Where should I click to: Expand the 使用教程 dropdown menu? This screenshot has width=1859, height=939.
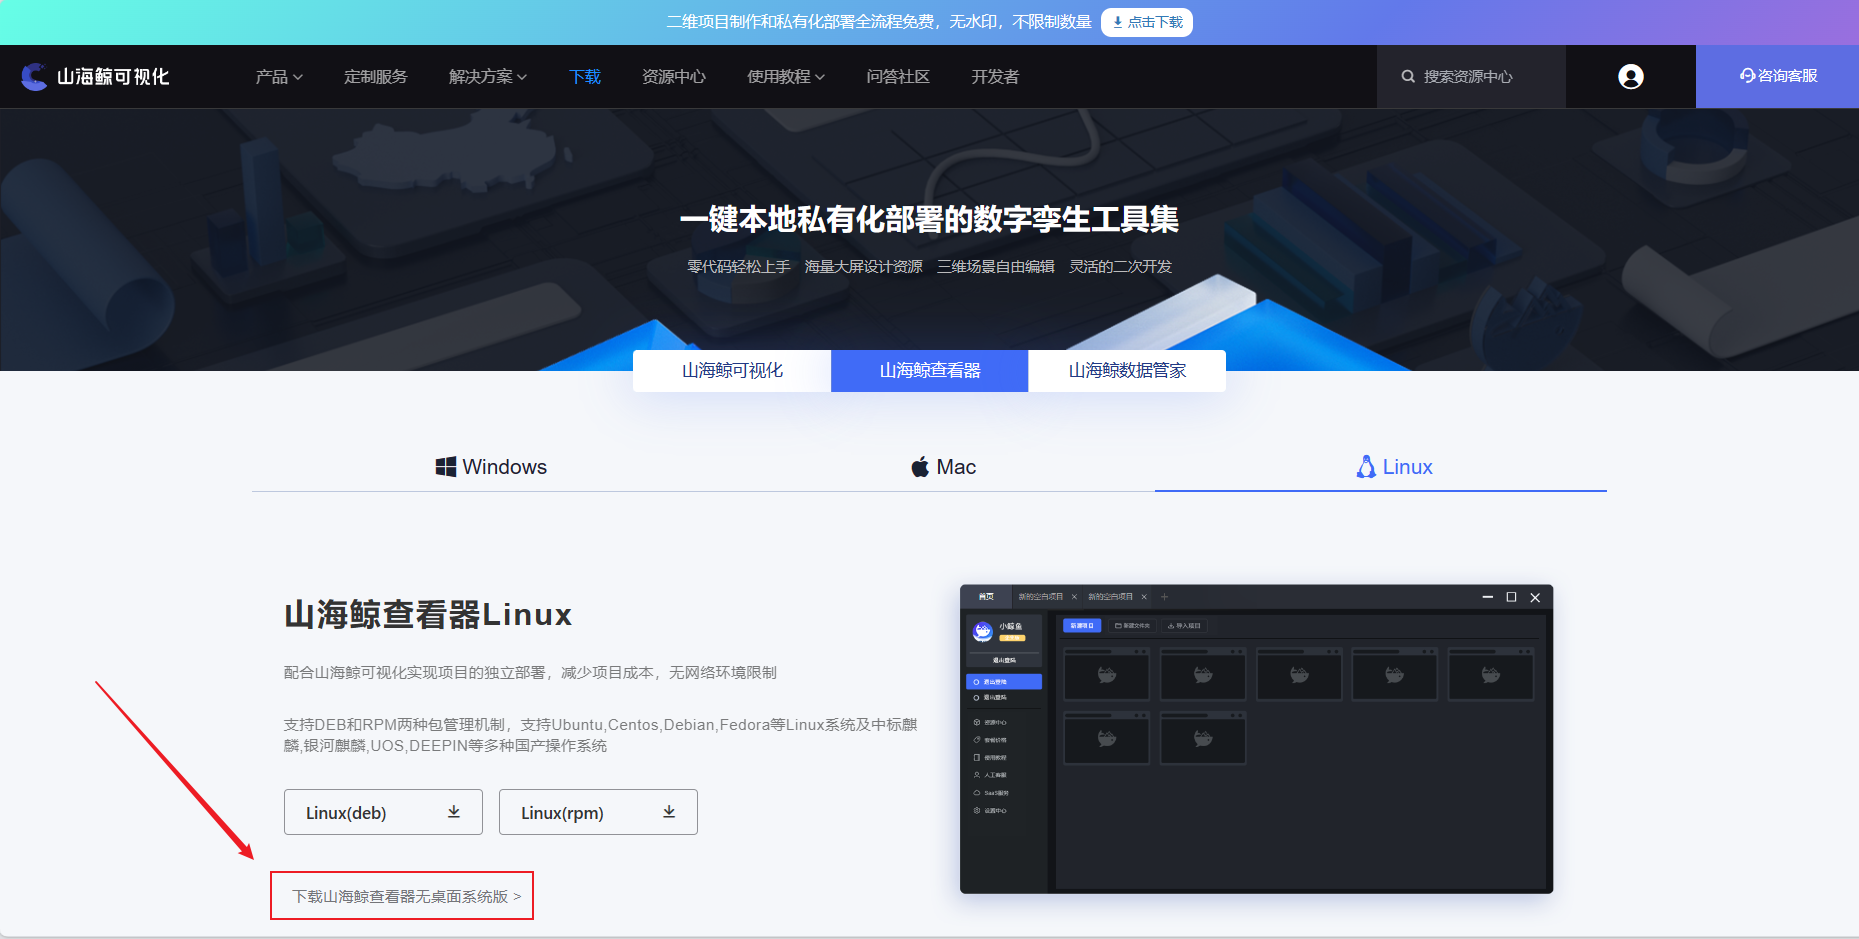point(786,77)
